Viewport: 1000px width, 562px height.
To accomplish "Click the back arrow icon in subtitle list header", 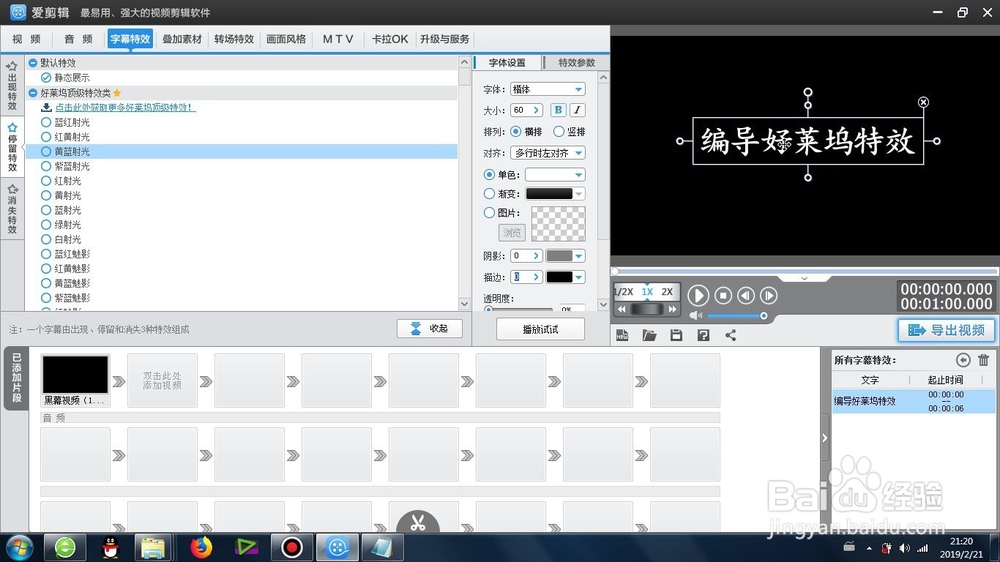I will pyautogui.click(x=963, y=360).
